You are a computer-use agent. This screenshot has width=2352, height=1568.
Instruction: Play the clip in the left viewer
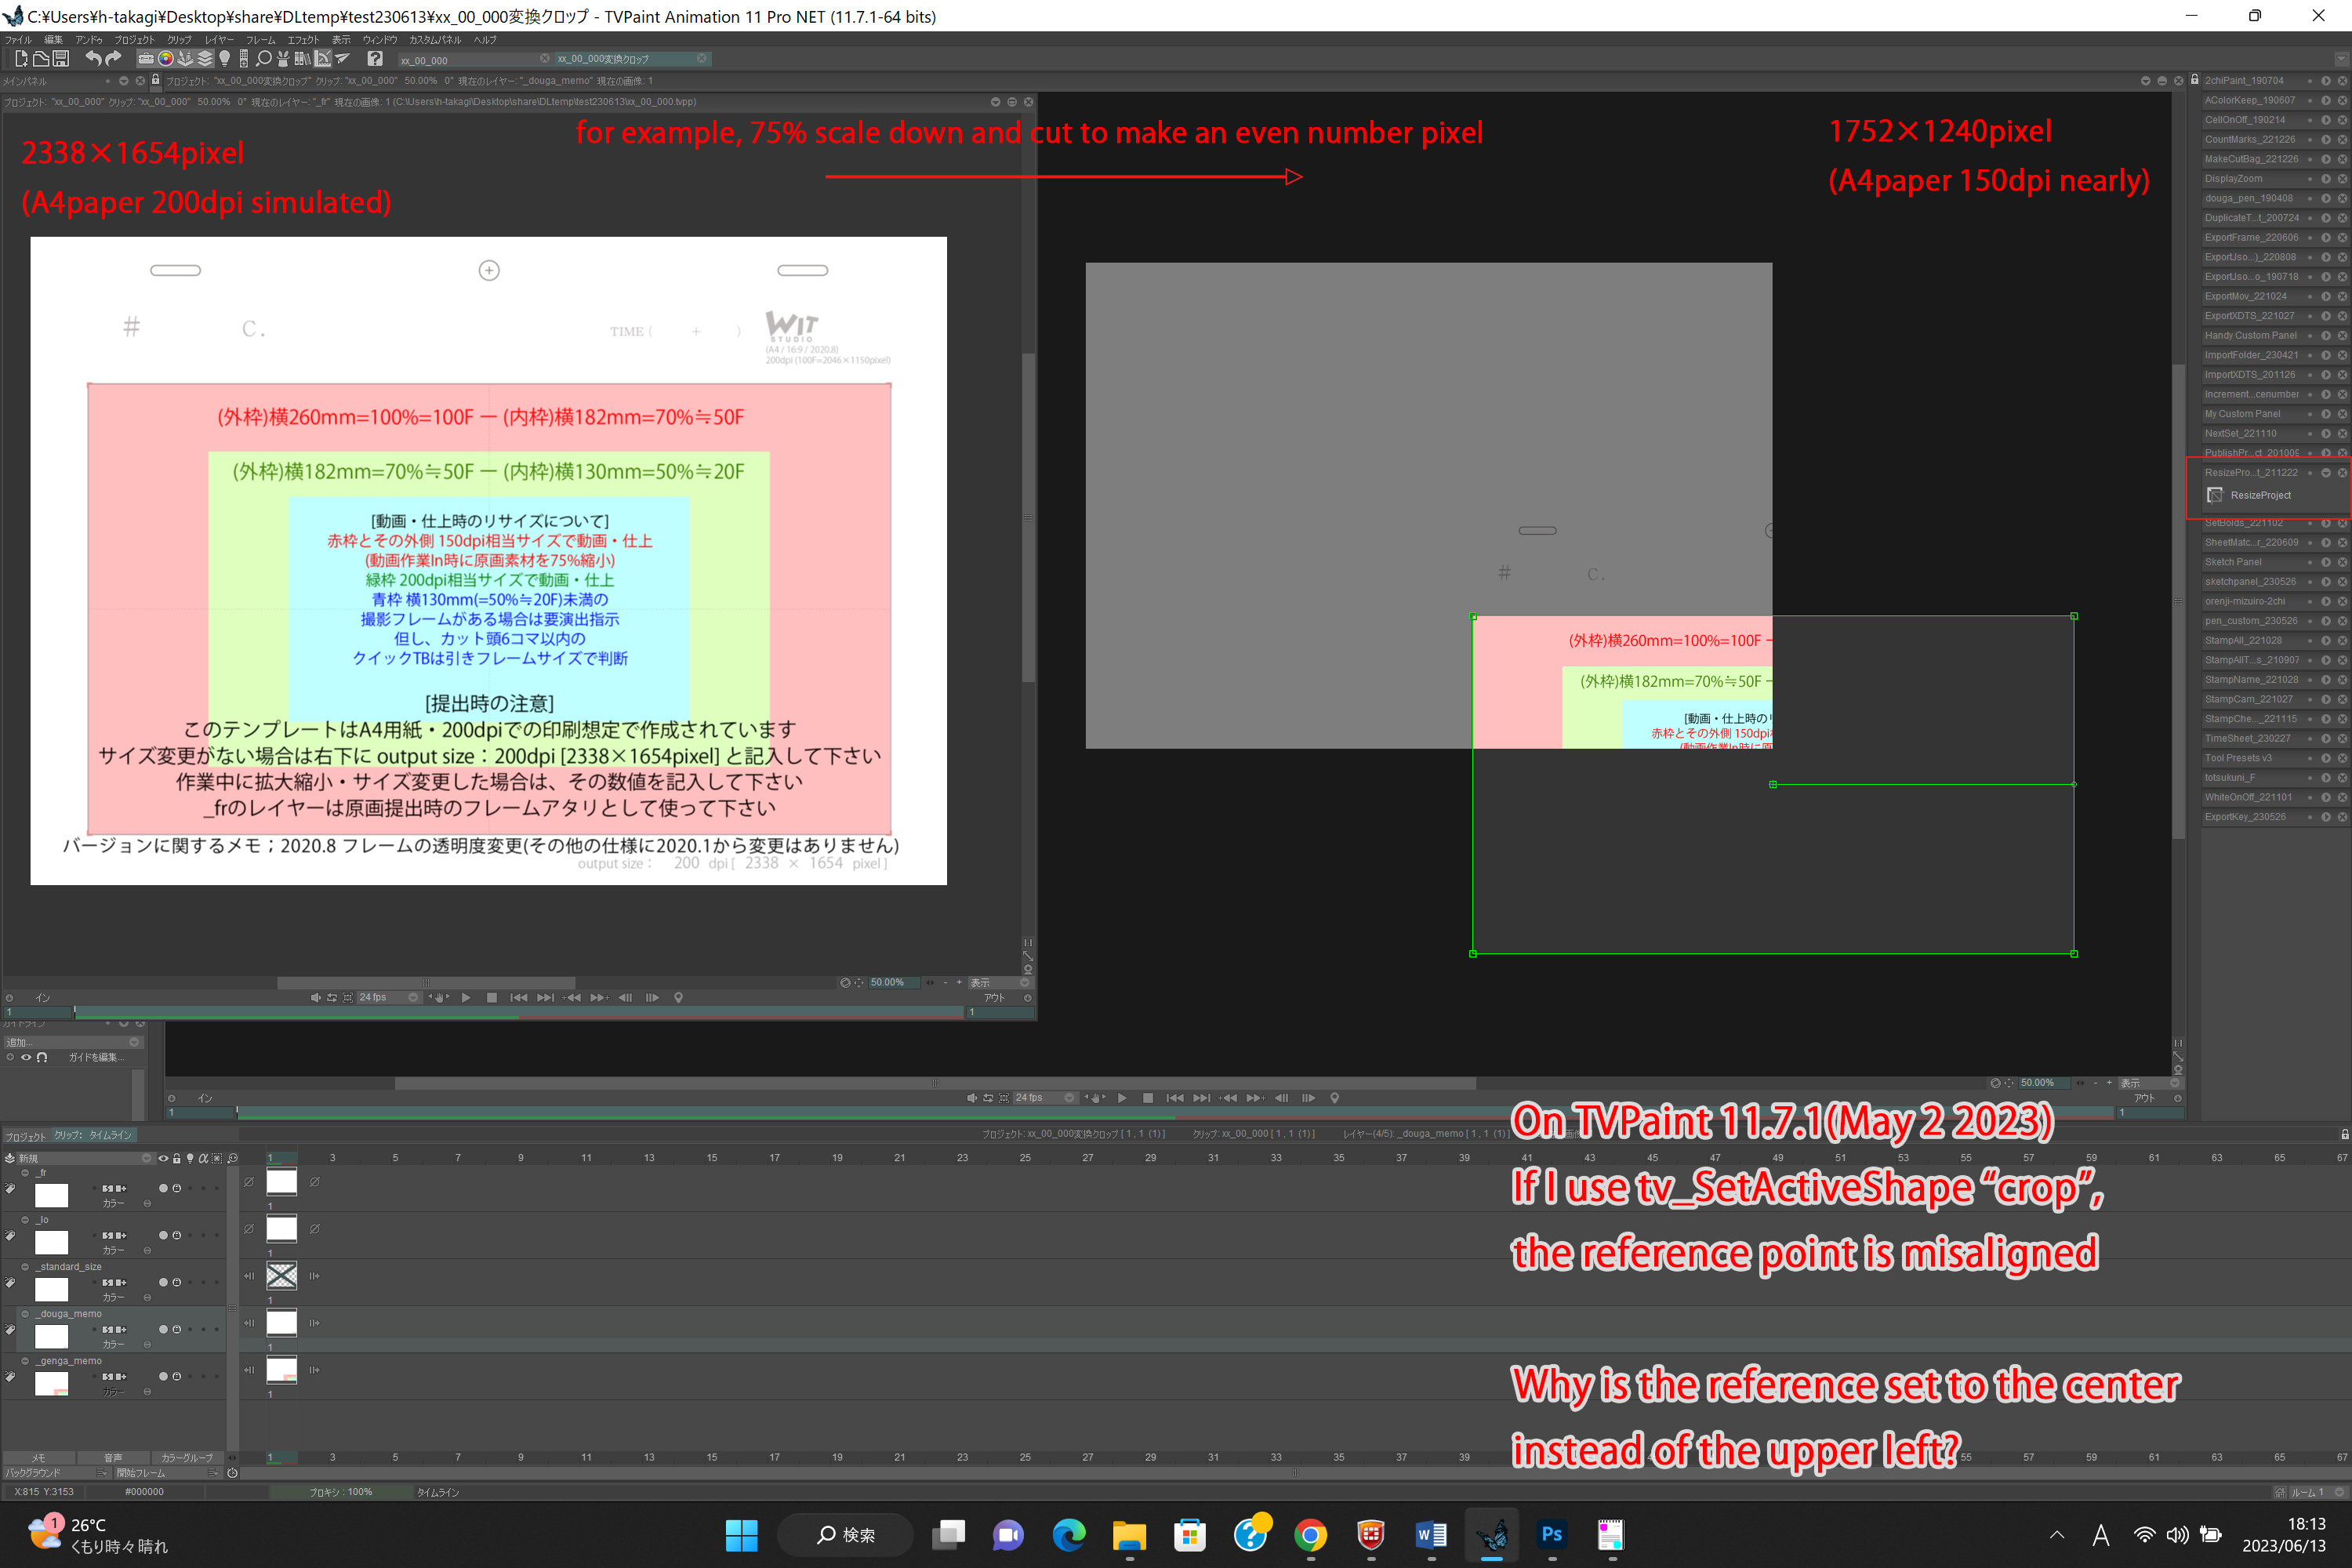[466, 998]
